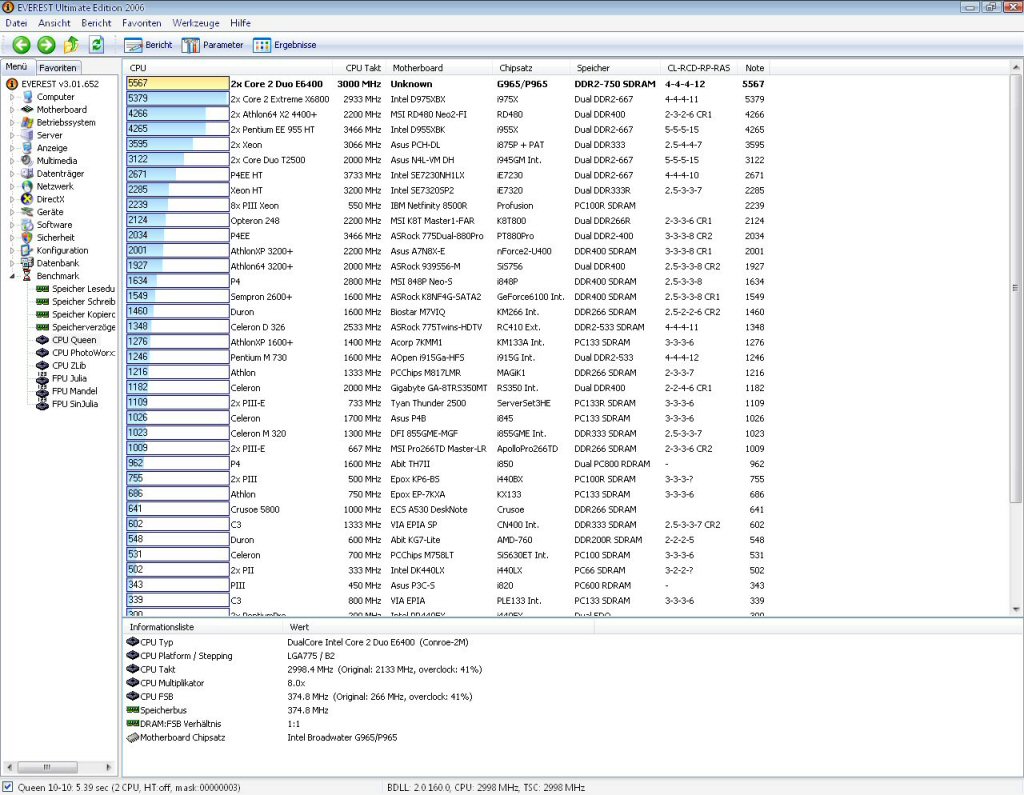Viewport: 1024px width, 795px height.
Task: Click the sidebar horizontal scrollbar thumb
Action: pos(47,767)
